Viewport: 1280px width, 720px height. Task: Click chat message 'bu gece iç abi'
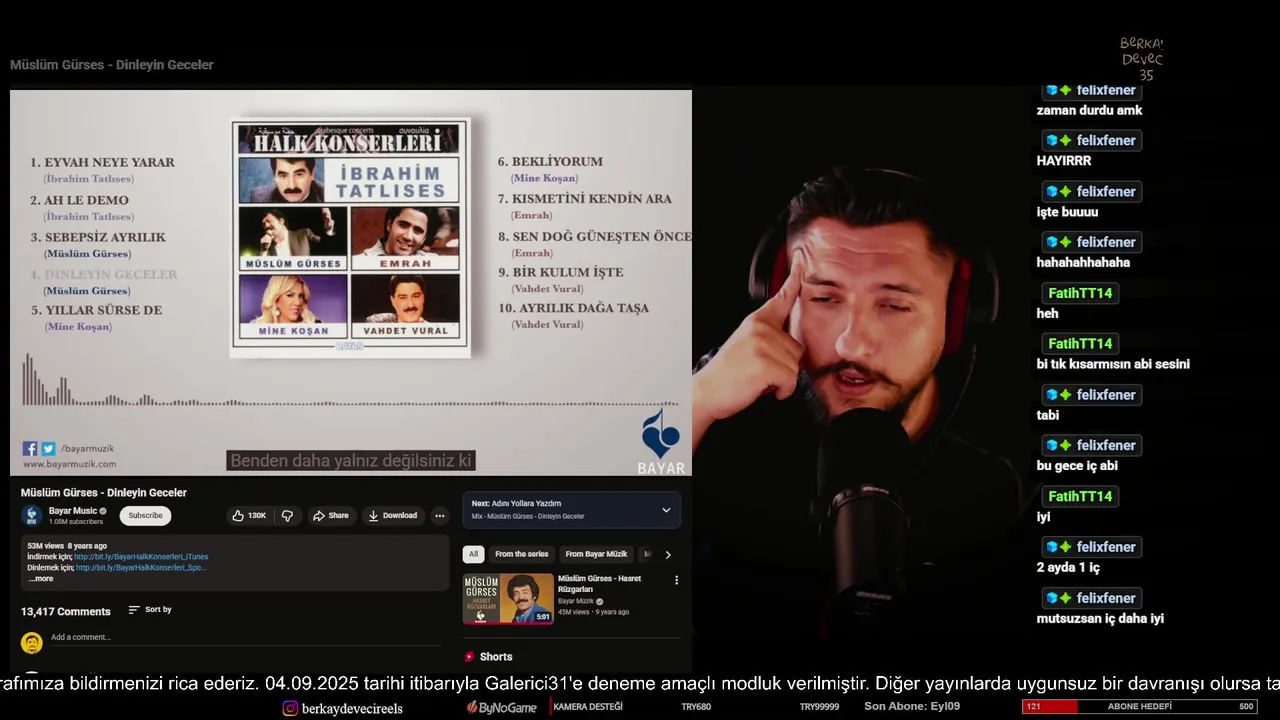point(1077,466)
